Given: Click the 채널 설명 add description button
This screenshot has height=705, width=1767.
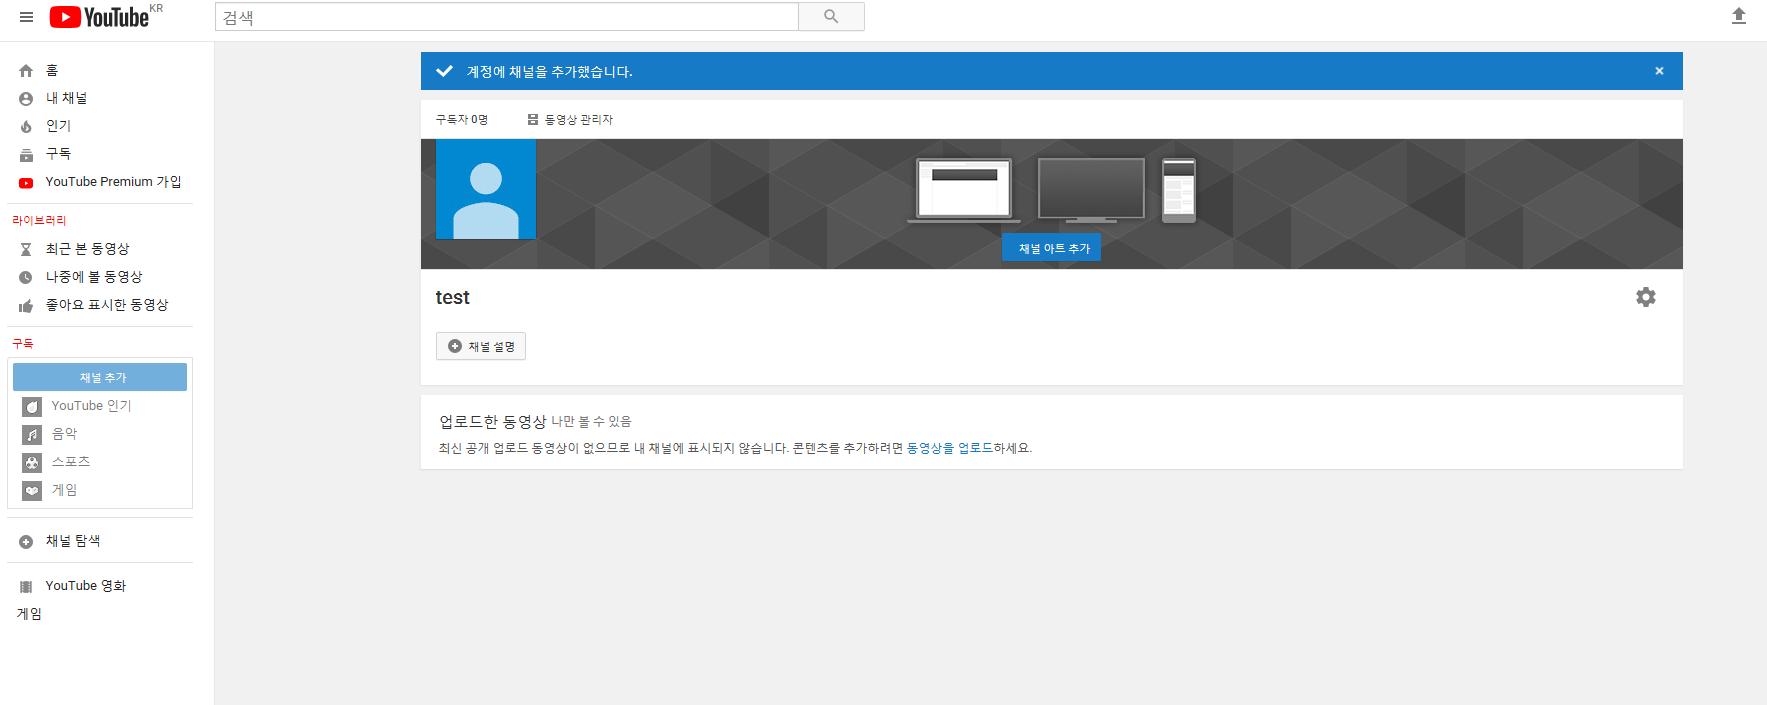Looking at the screenshot, I should point(481,346).
